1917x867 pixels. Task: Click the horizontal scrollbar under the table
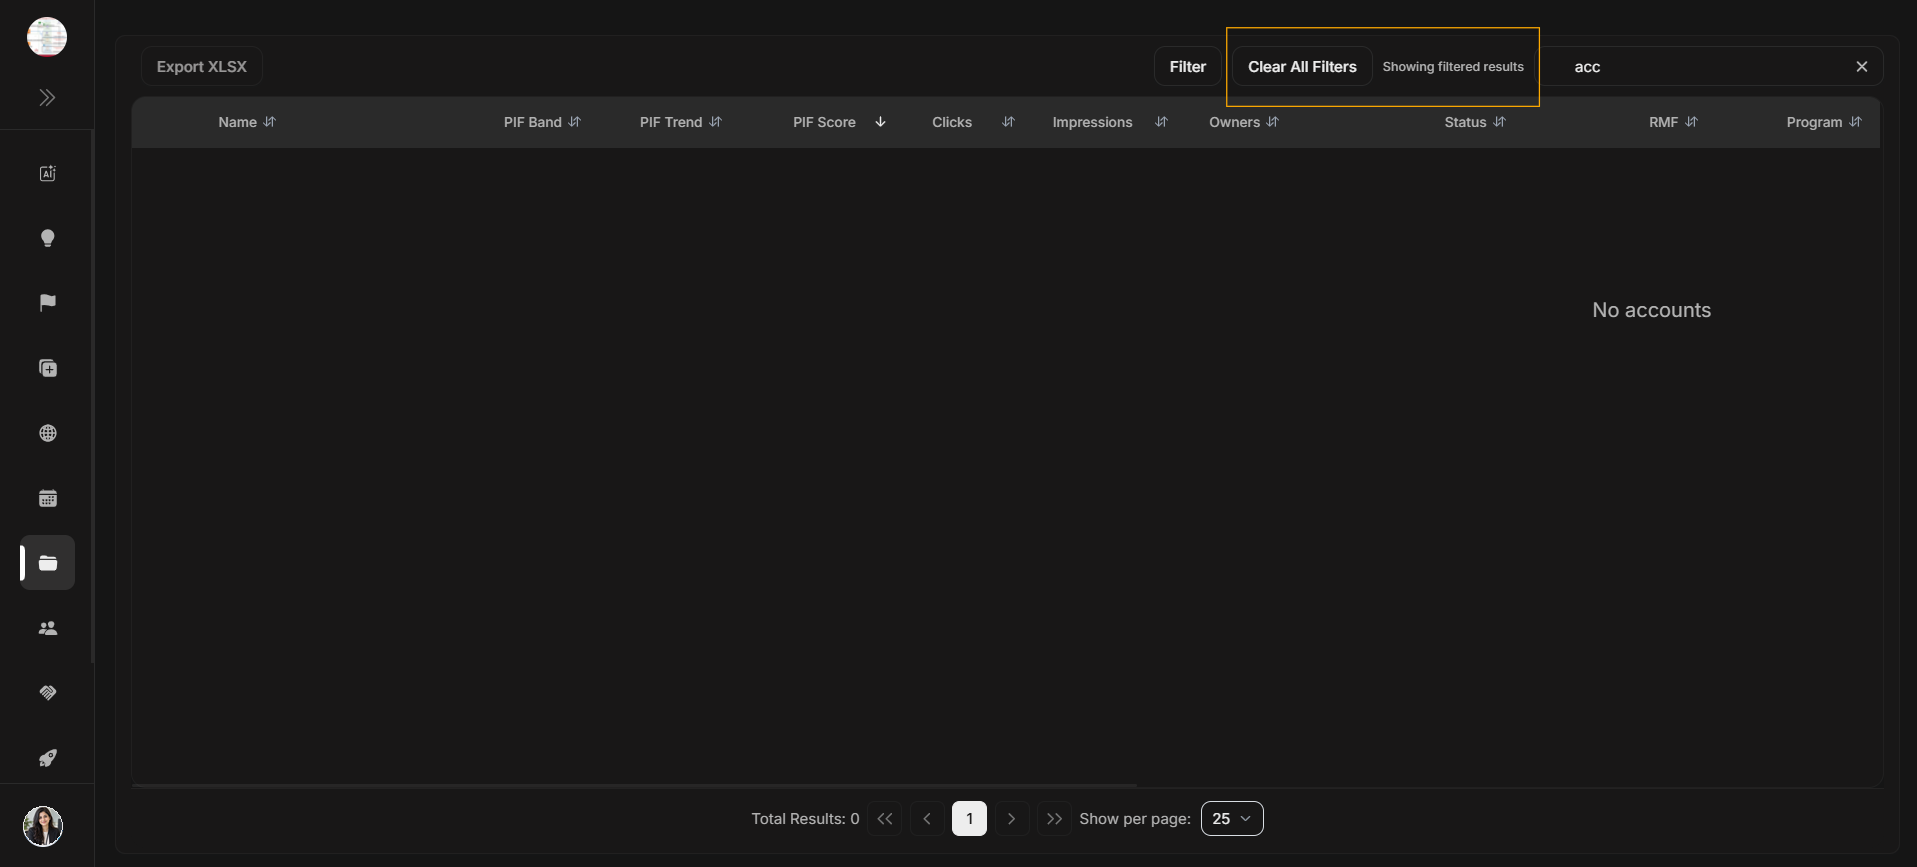[635, 786]
